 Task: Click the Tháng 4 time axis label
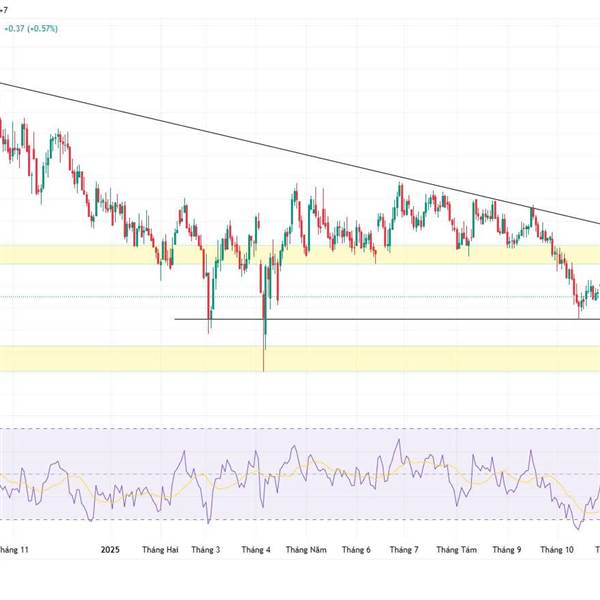pos(256,550)
